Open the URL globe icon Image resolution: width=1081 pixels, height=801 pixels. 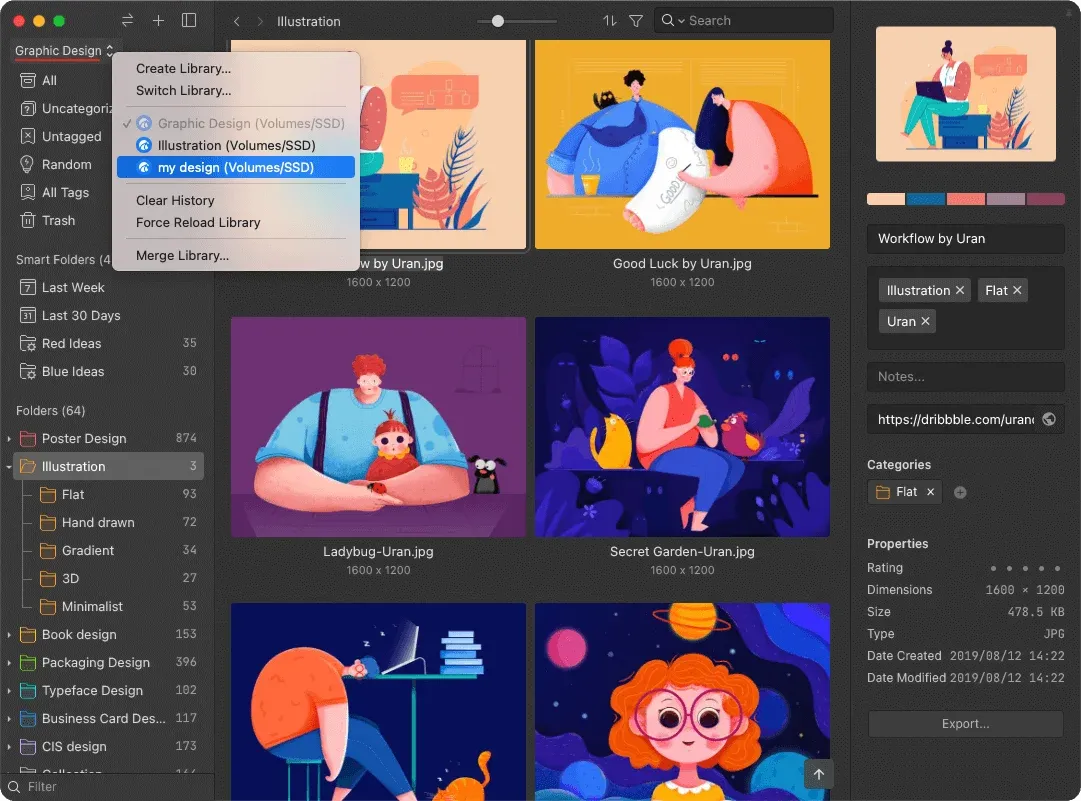(x=1049, y=419)
